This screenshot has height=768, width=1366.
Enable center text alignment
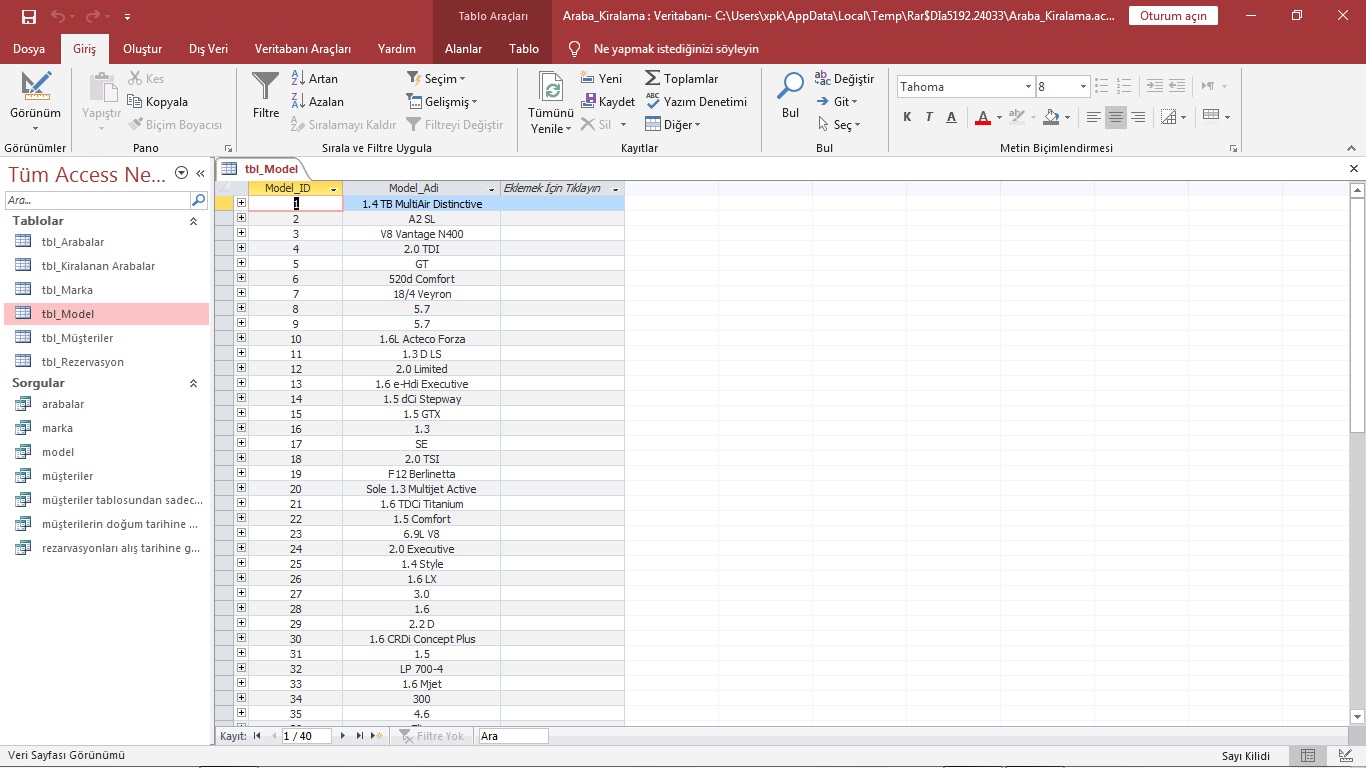pyautogui.click(x=1115, y=117)
